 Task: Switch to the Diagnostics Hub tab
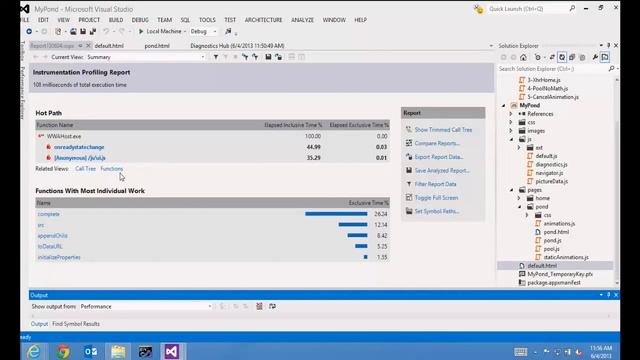237,46
